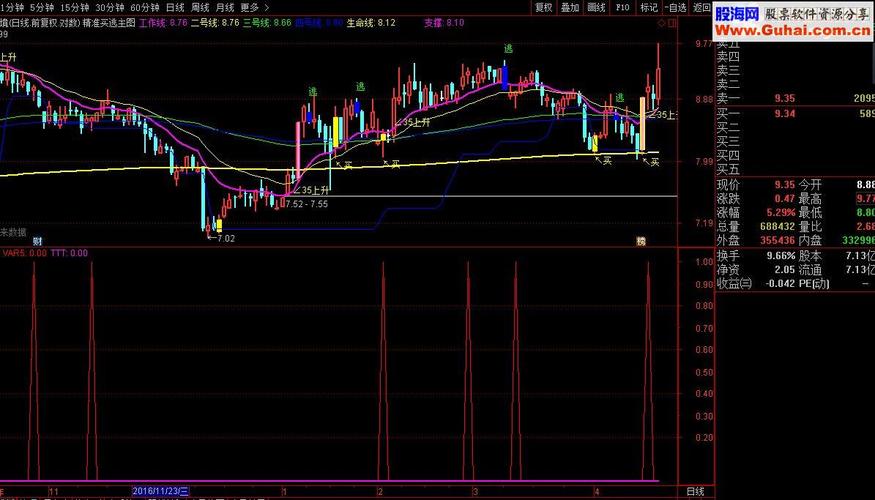Open the 标记 mark tool
This screenshot has width=875, height=500.
pyautogui.click(x=648, y=7)
